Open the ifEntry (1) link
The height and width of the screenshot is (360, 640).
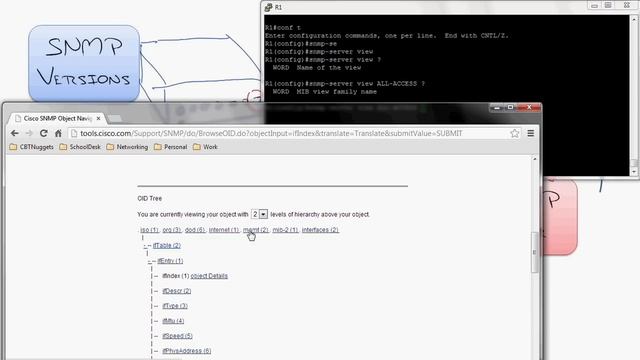[170, 261]
